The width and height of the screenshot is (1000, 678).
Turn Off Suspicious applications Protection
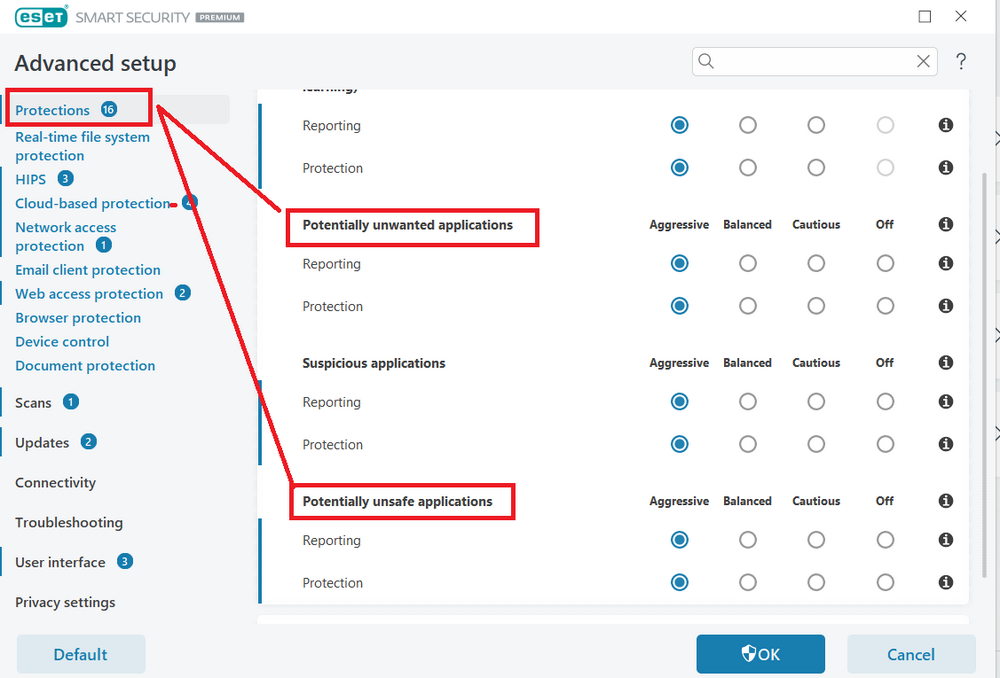tap(885, 445)
